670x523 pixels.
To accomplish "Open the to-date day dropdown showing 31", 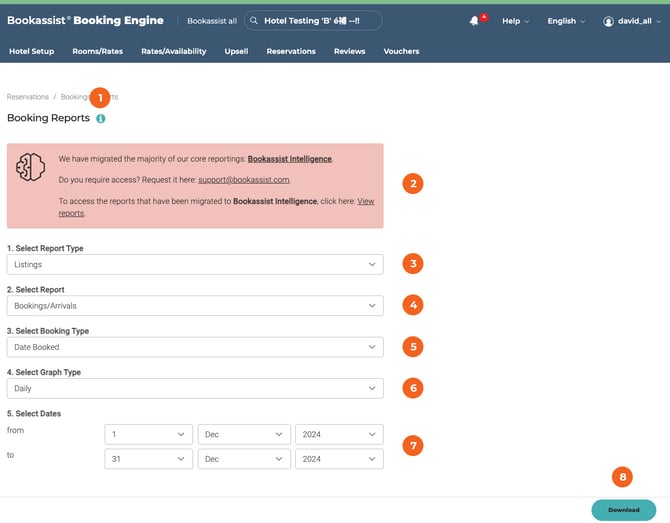I will click(148, 459).
